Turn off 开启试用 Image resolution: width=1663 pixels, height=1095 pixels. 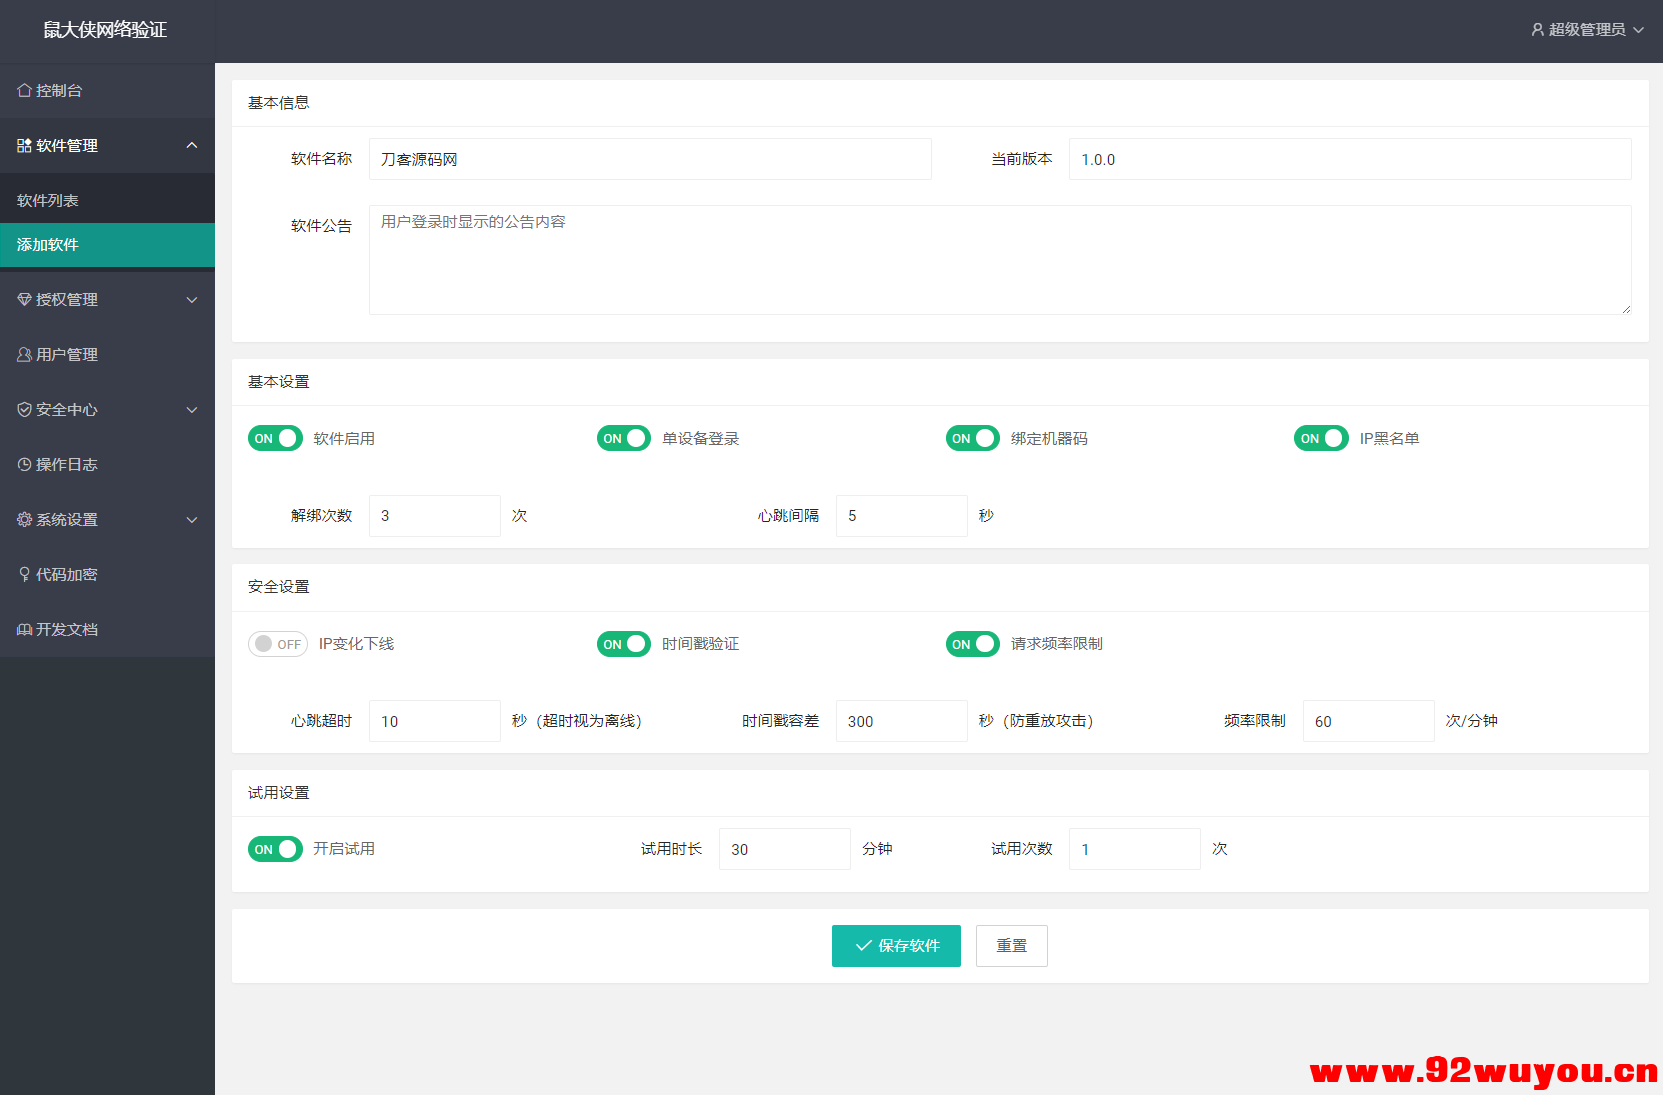click(x=275, y=849)
